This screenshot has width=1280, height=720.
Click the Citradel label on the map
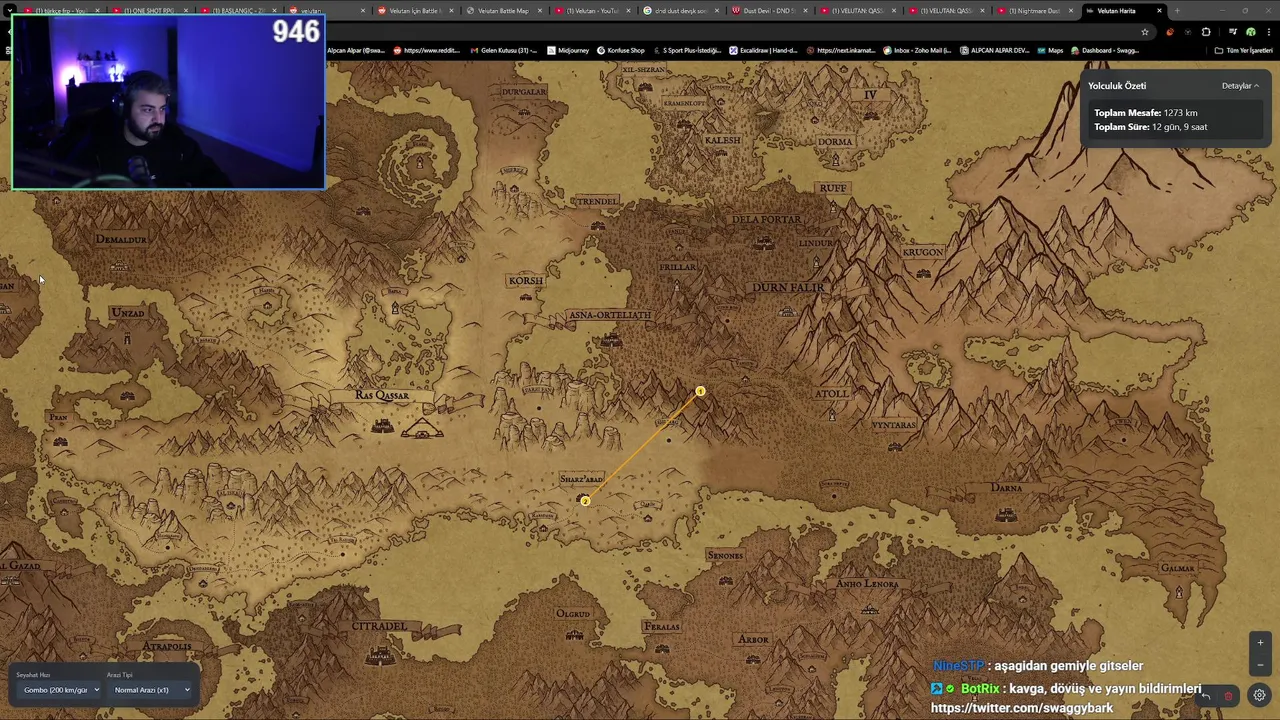379,627
